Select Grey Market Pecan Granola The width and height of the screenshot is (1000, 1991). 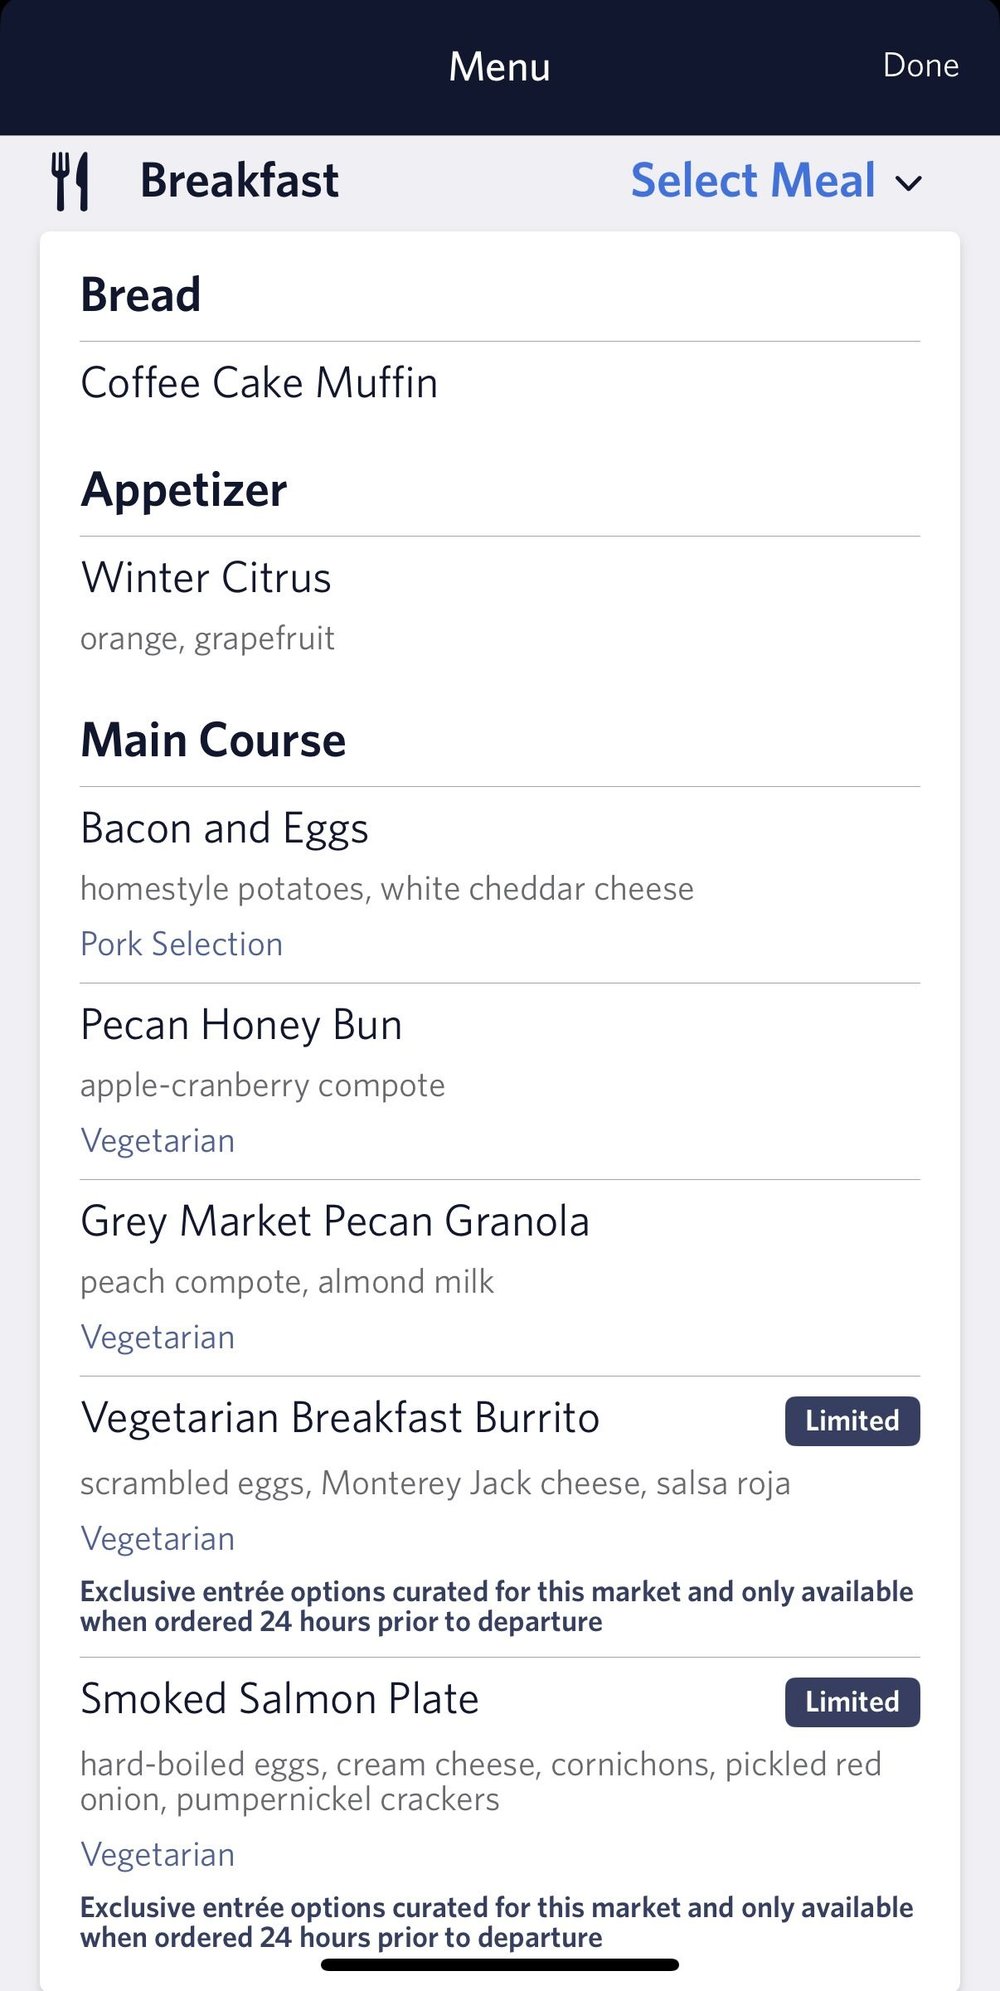(x=335, y=1221)
